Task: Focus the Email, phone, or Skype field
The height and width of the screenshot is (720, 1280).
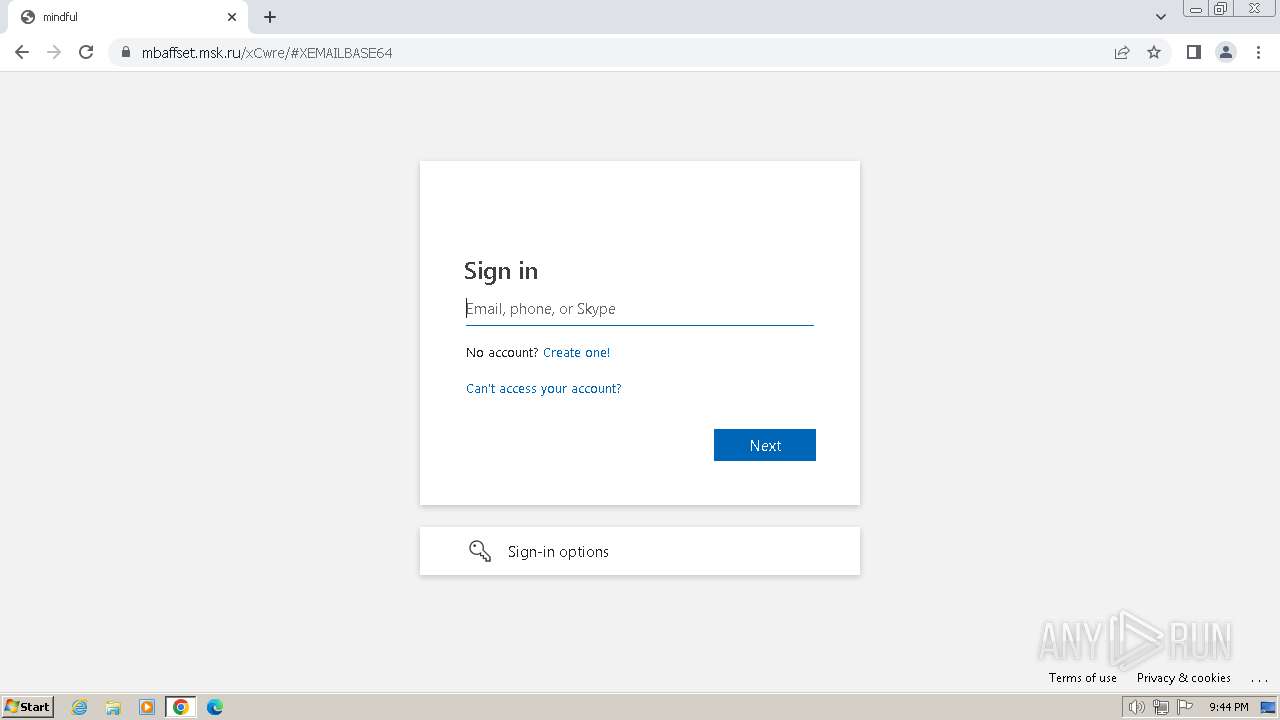Action: click(640, 309)
